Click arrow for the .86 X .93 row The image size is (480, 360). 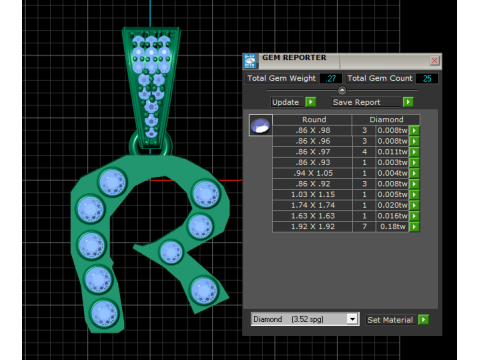point(414,163)
